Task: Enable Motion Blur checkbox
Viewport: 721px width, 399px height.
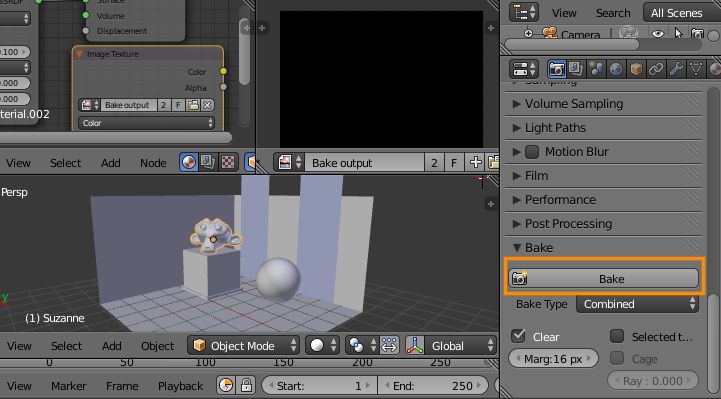Action: tap(532, 151)
